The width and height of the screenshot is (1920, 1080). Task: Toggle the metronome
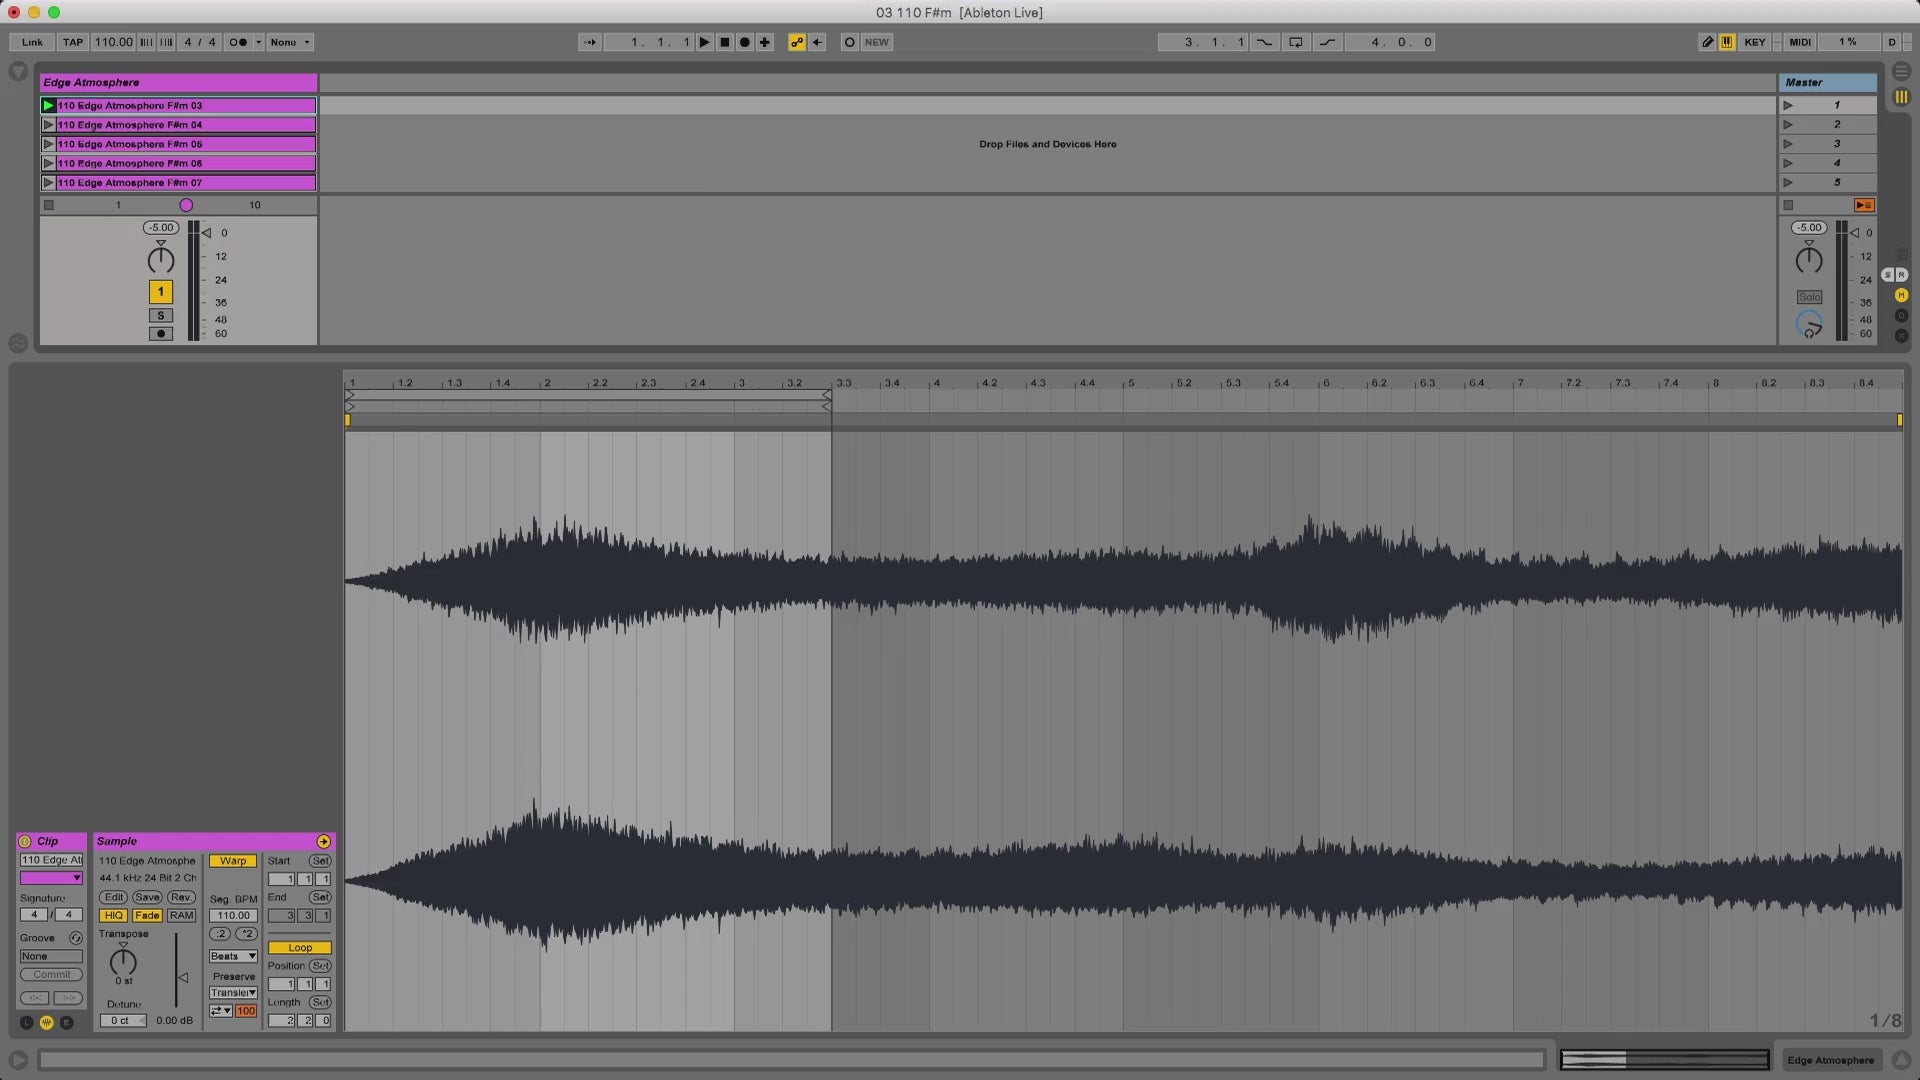point(238,42)
